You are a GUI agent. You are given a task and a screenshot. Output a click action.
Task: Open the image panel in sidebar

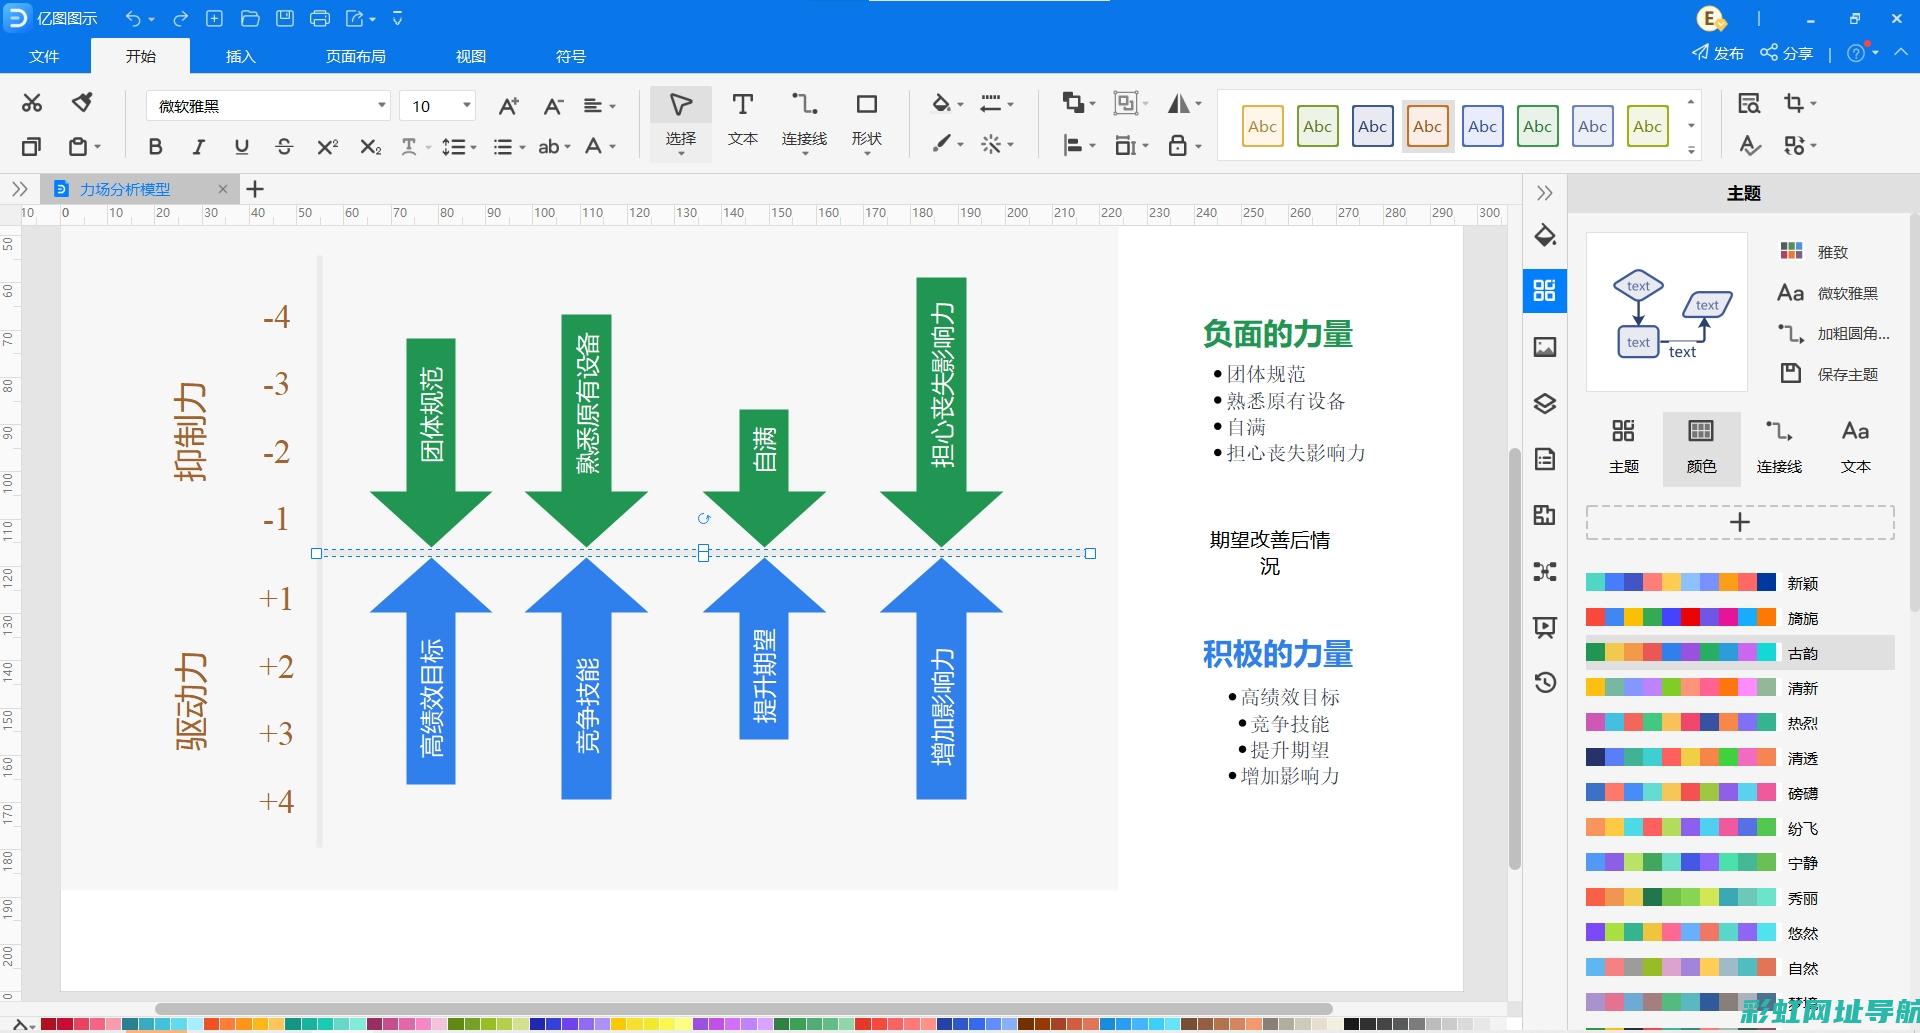[1545, 347]
